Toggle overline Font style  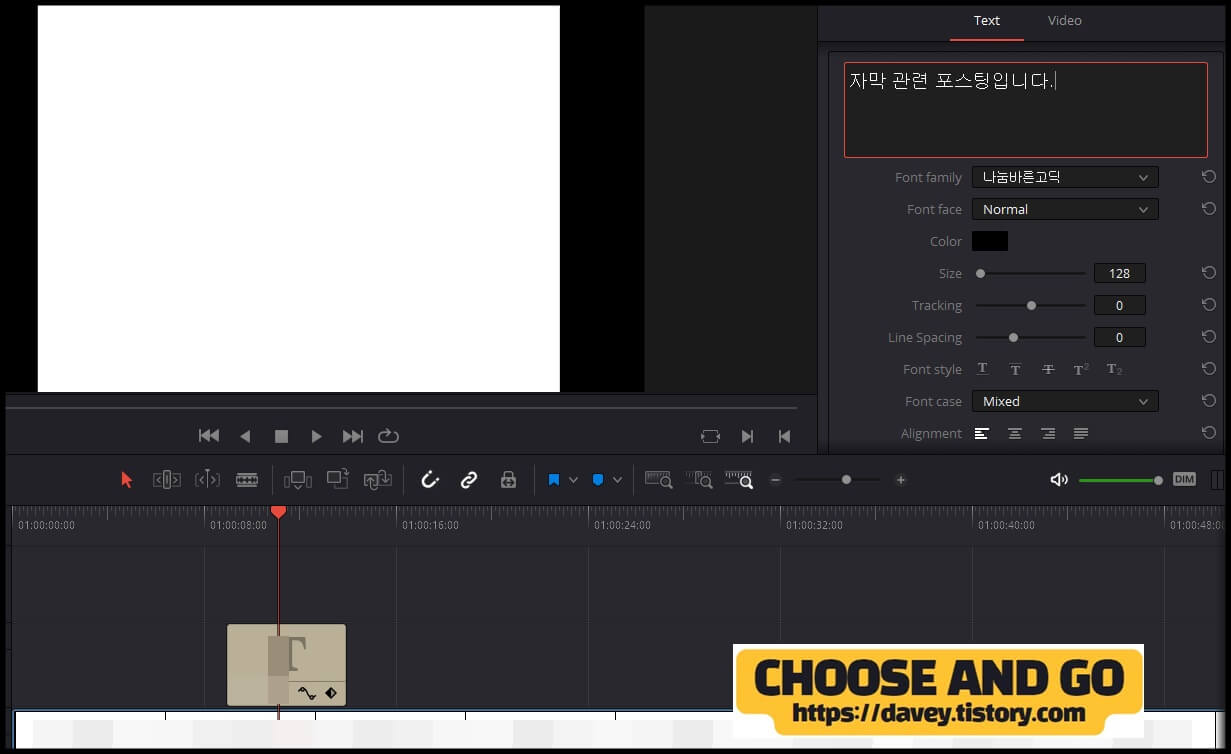click(1015, 369)
